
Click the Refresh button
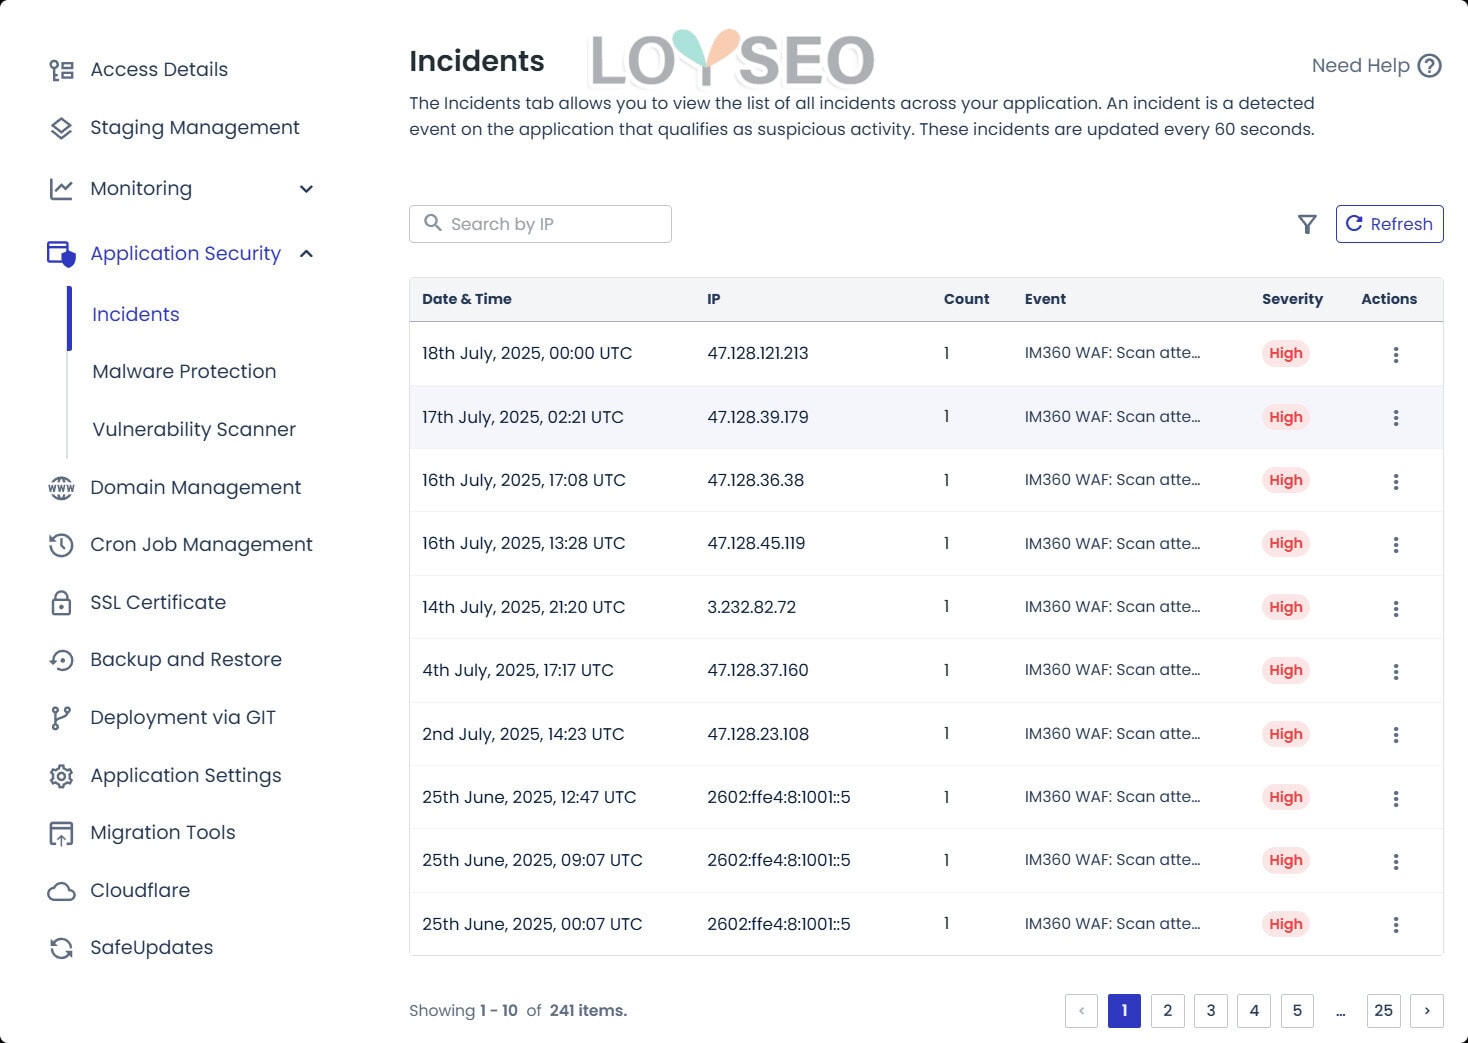click(x=1389, y=224)
